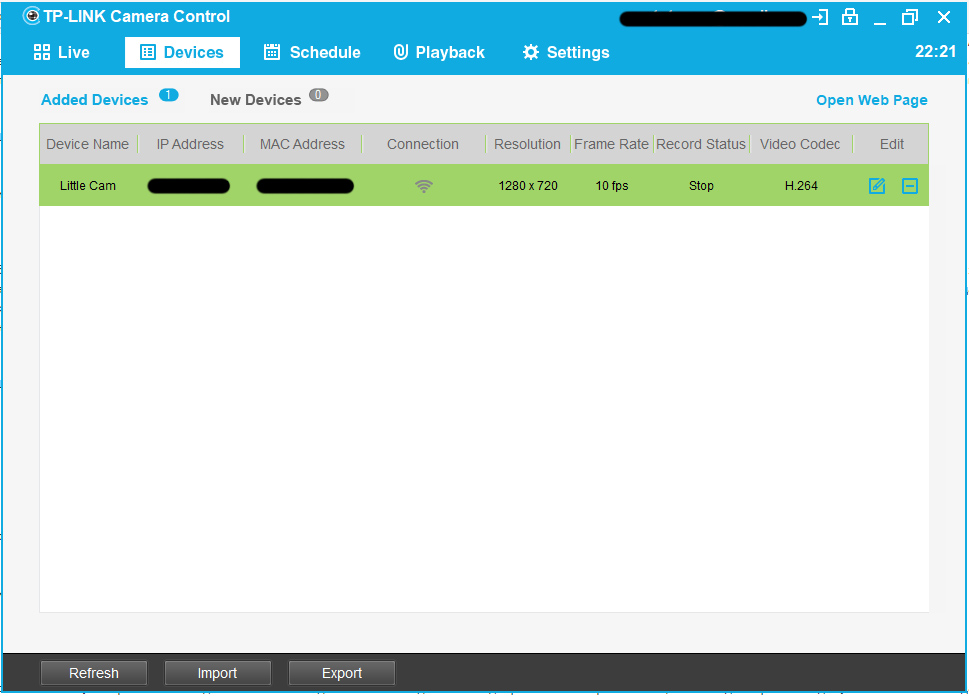The height and width of the screenshot is (696, 969).
Task: Show the Added Devices list
Action: 95,100
